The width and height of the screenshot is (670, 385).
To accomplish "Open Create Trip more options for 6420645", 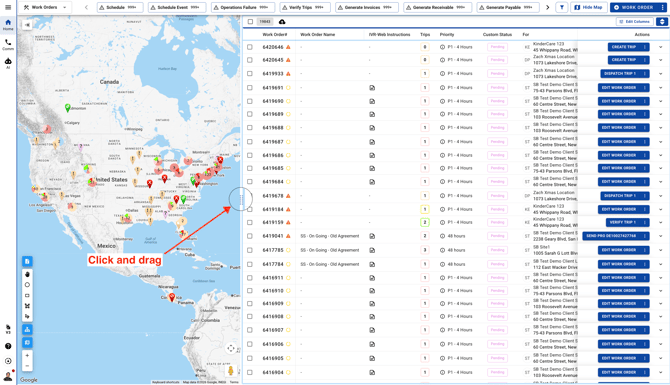I will (645, 60).
